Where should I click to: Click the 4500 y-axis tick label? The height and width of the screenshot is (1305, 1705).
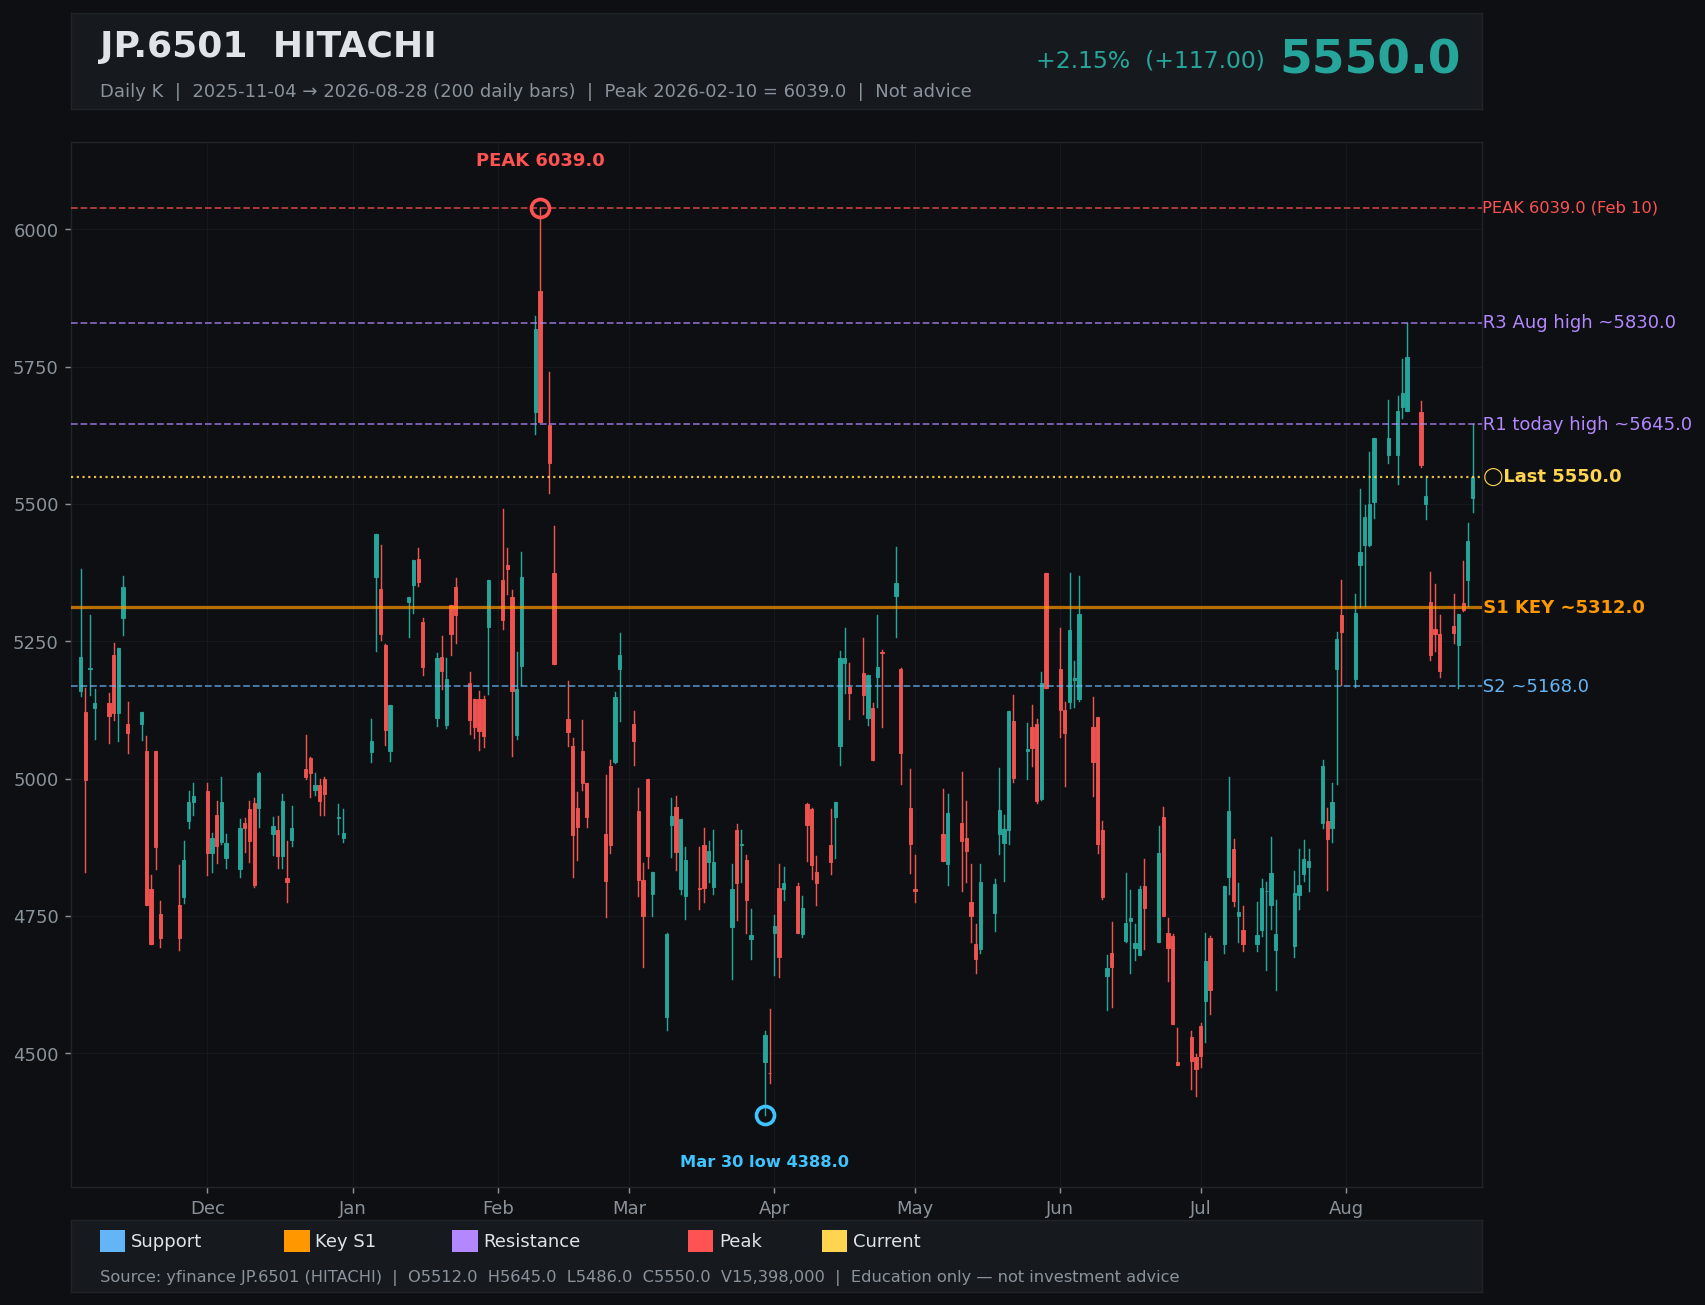(36, 1054)
